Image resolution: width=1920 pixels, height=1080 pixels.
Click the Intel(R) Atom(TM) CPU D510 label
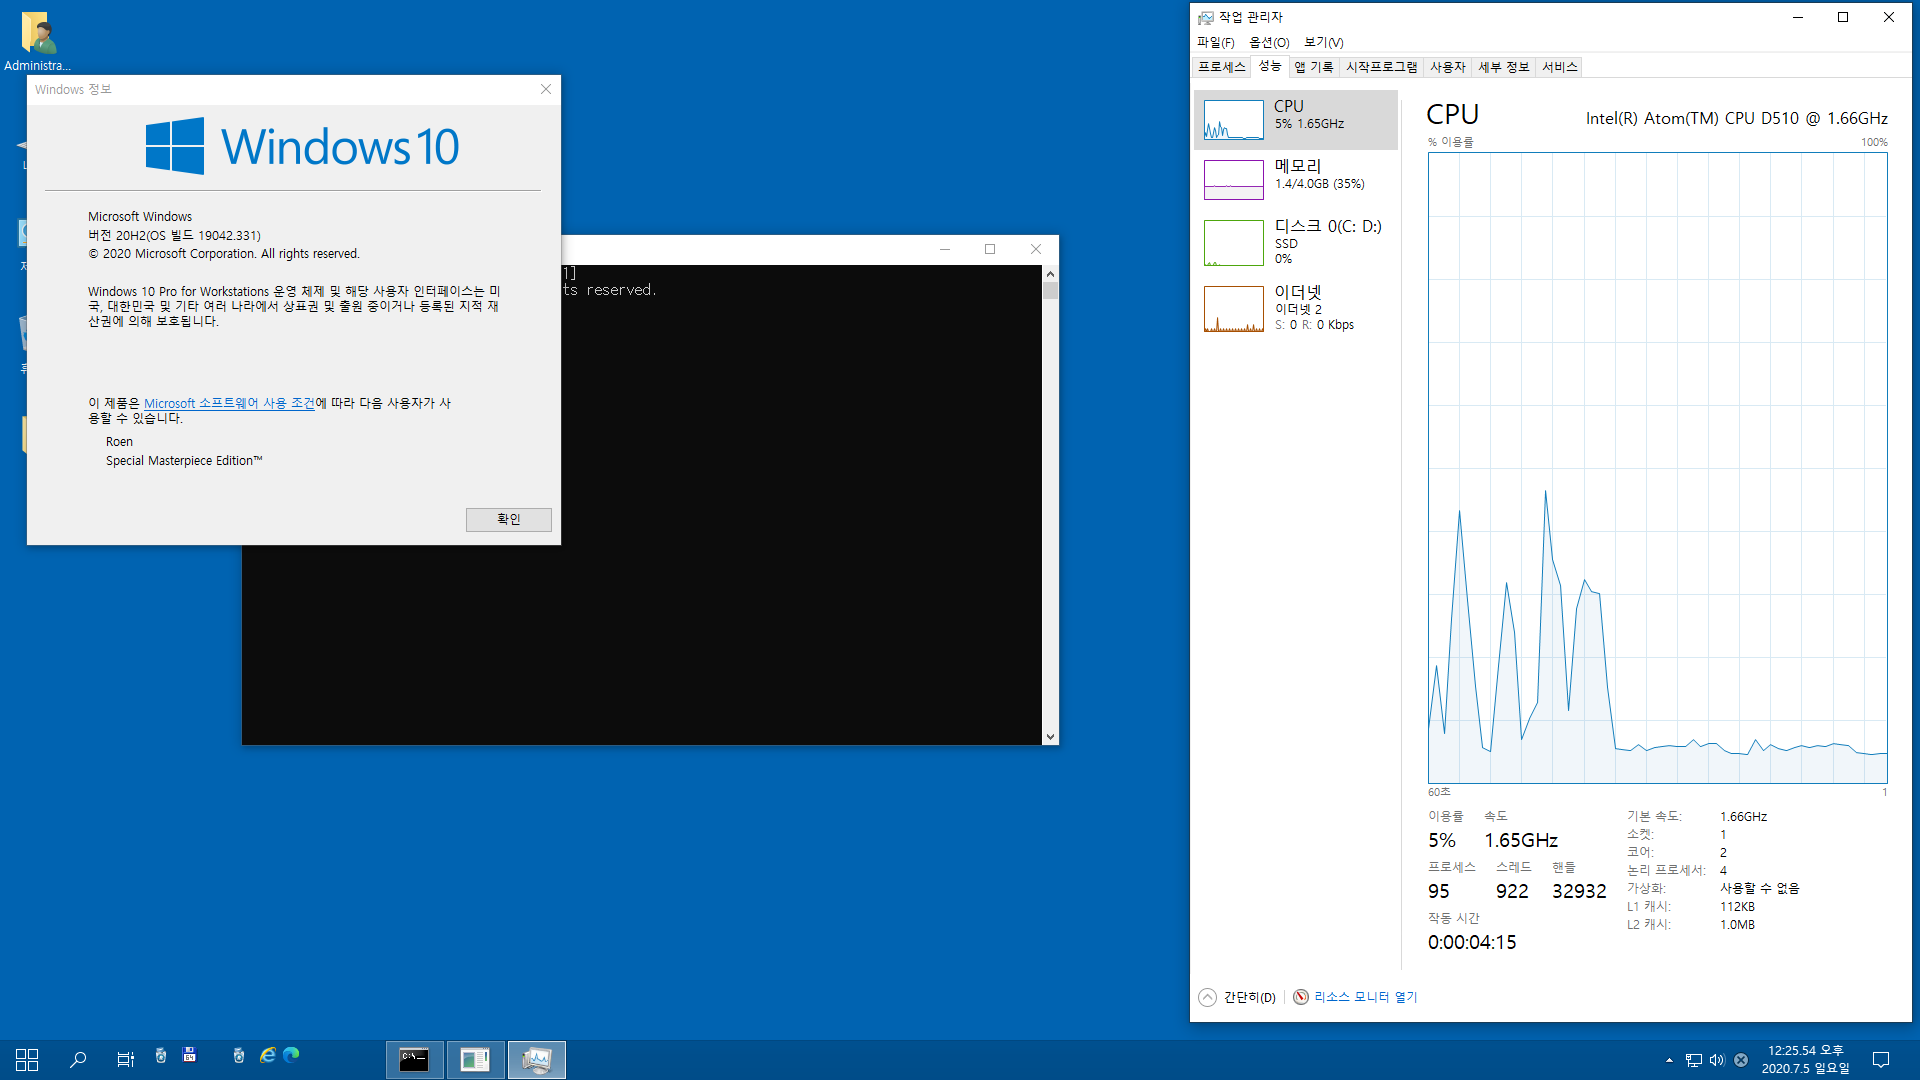pyautogui.click(x=1737, y=118)
